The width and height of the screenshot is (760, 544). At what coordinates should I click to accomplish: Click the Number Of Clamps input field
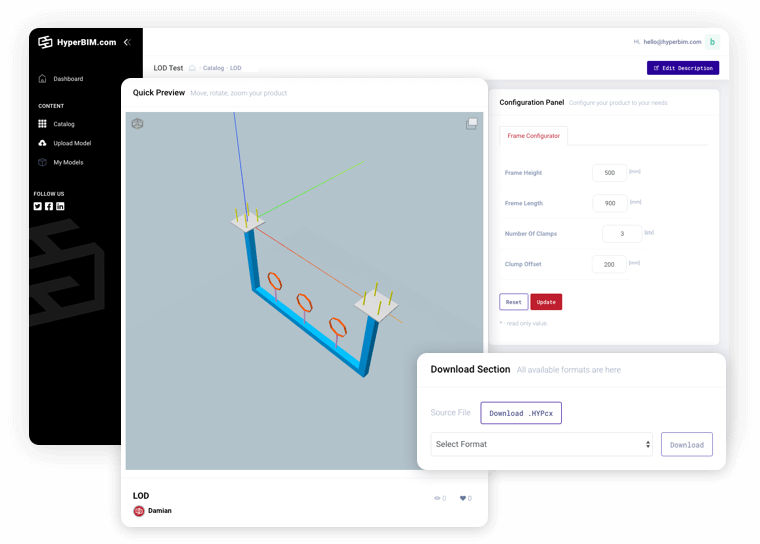click(x=622, y=234)
